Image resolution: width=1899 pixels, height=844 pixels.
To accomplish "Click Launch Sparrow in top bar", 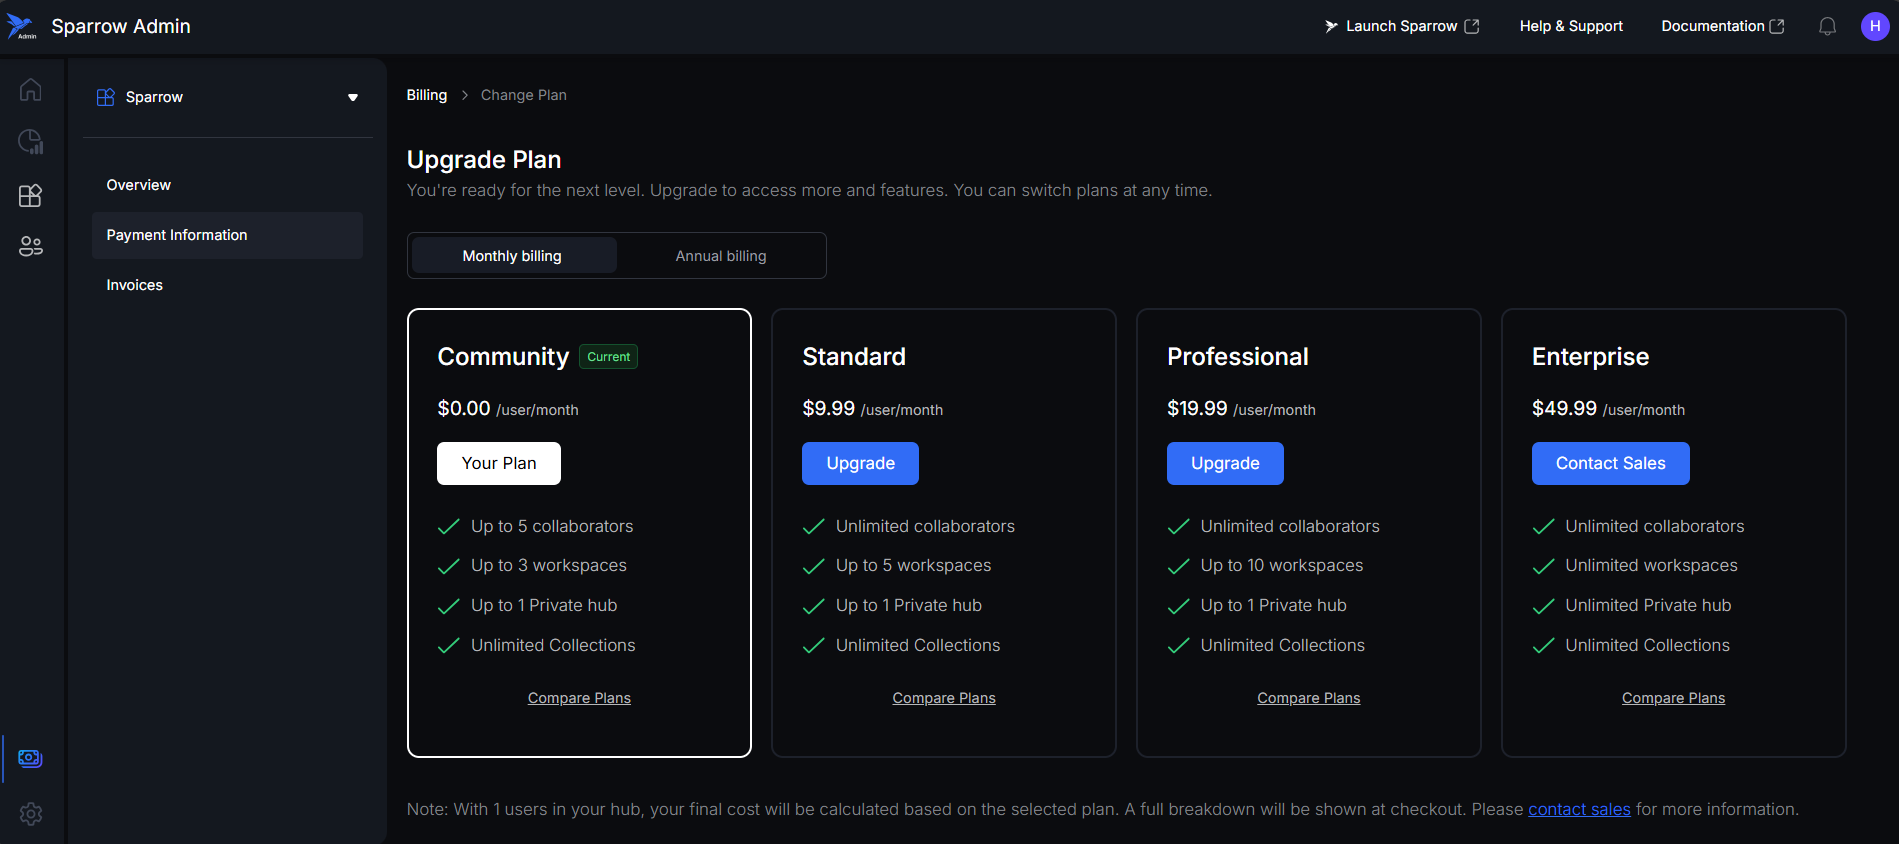I will coord(1401,27).
